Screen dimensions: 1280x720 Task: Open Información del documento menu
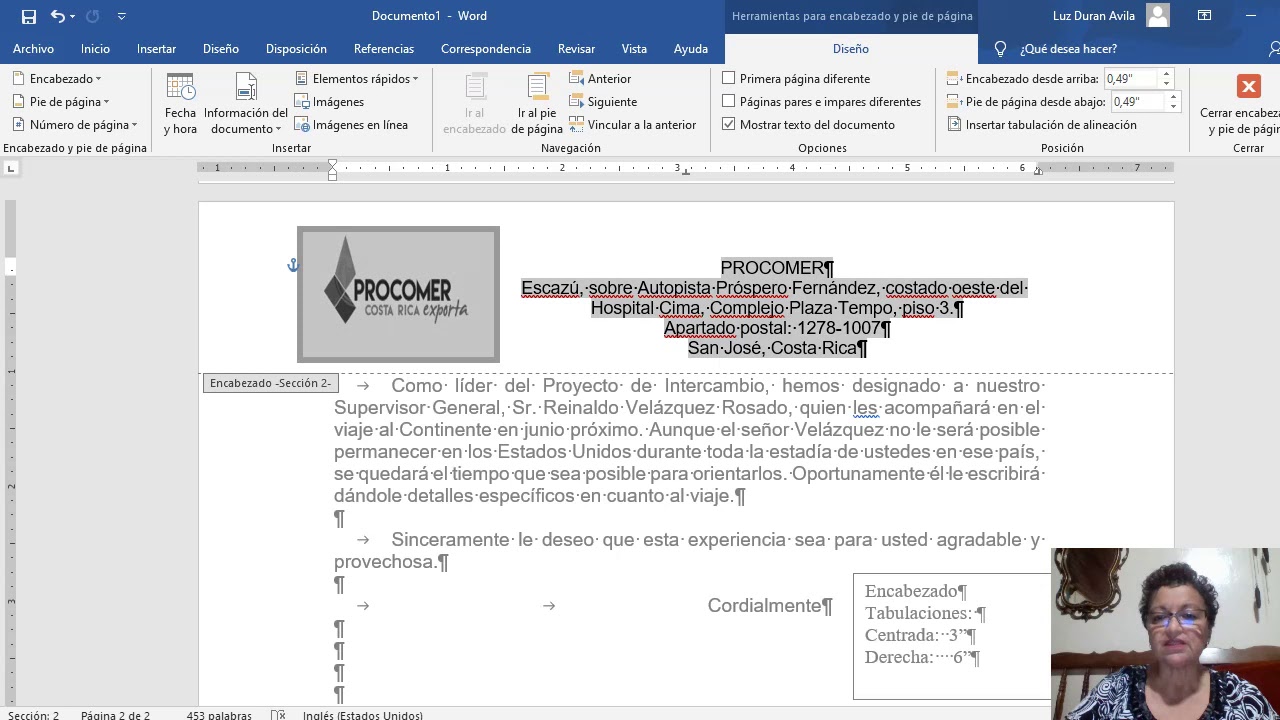pos(245,104)
